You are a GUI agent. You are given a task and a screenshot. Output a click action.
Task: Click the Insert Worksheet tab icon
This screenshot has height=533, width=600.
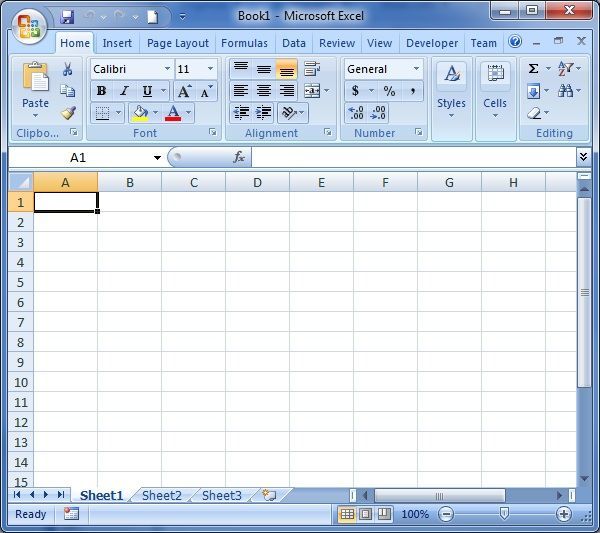pyautogui.click(x=268, y=495)
